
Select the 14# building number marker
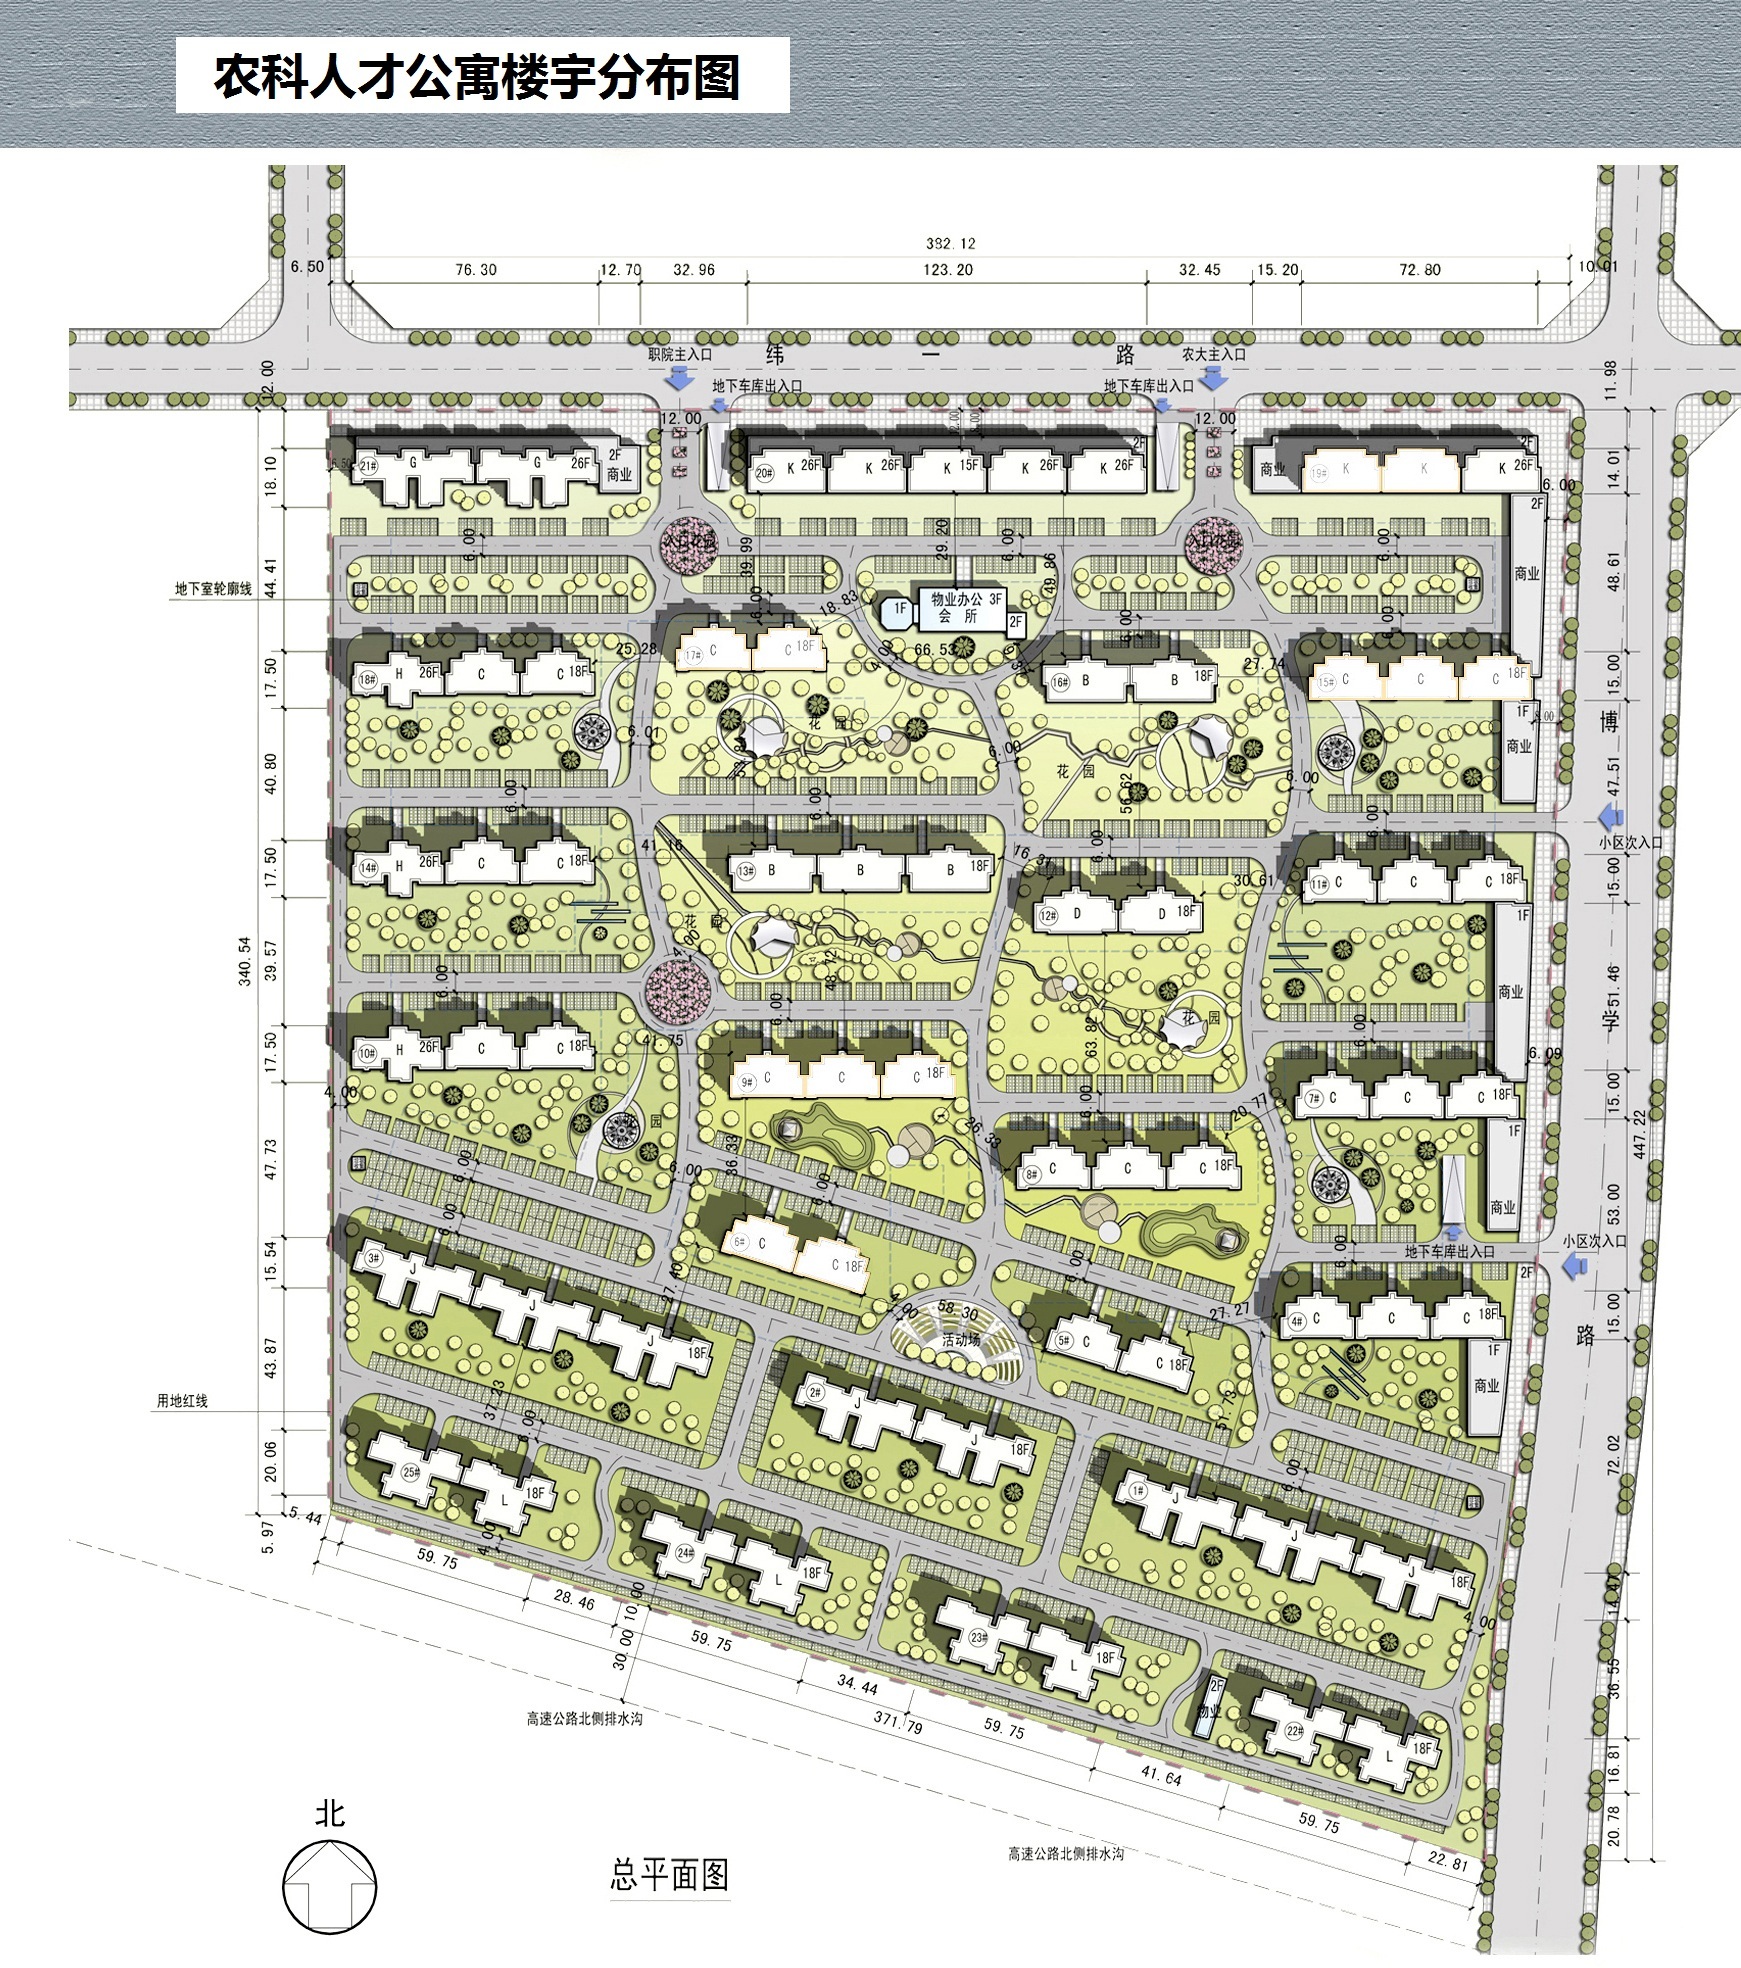click(368, 868)
